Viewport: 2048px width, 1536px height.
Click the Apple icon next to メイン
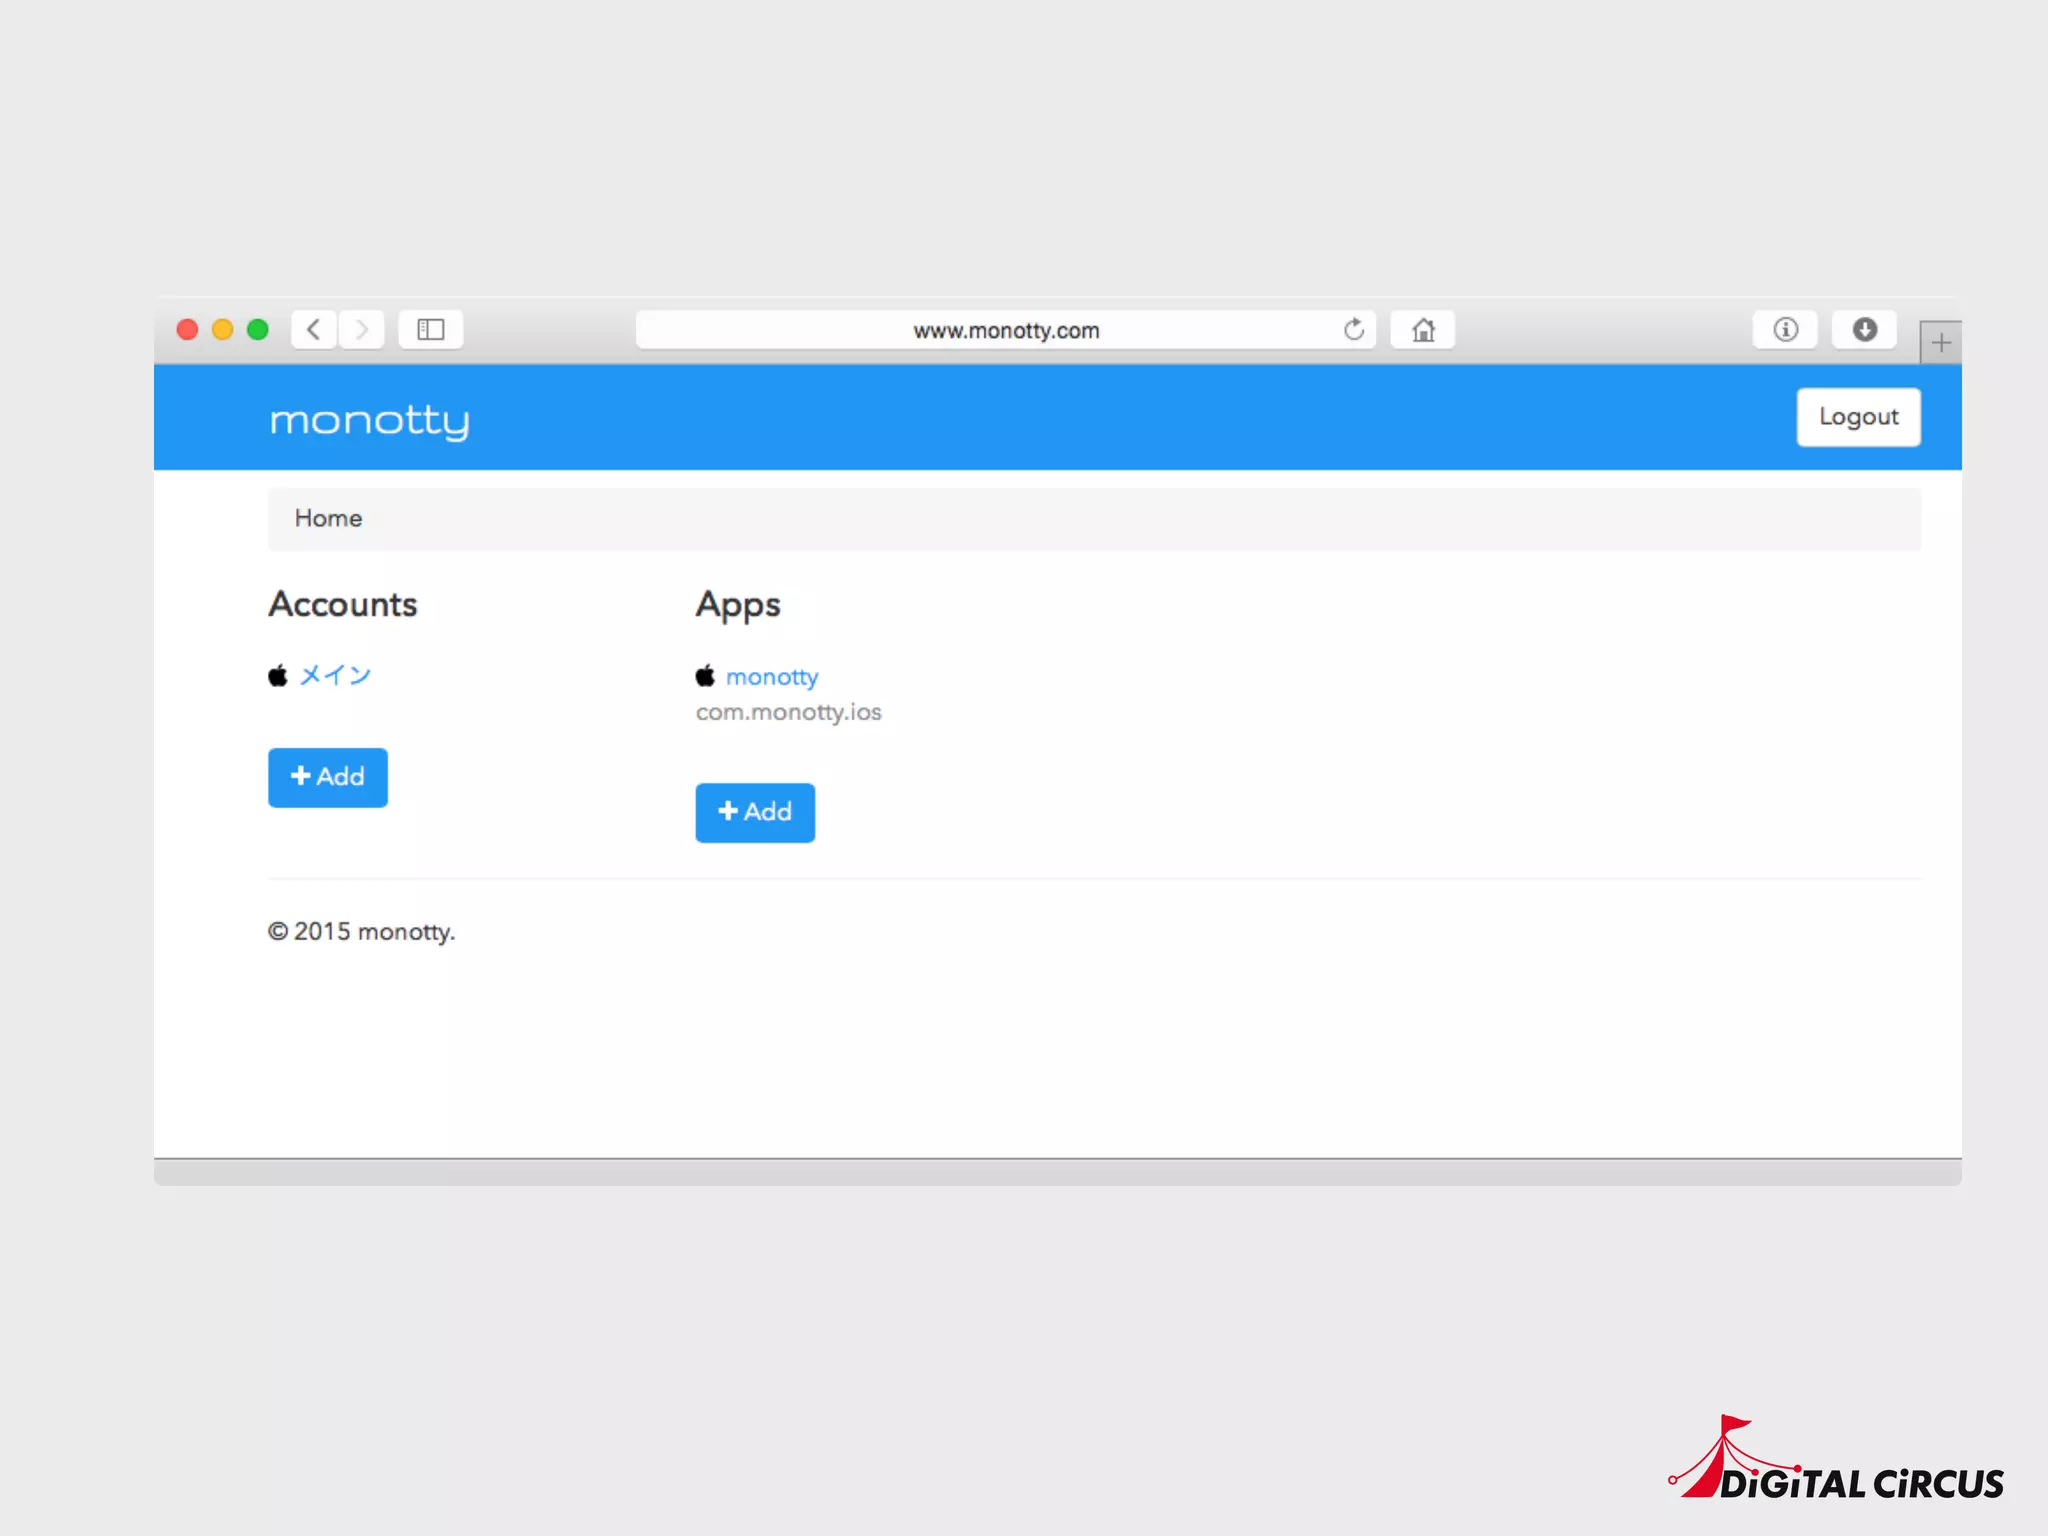(x=278, y=676)
